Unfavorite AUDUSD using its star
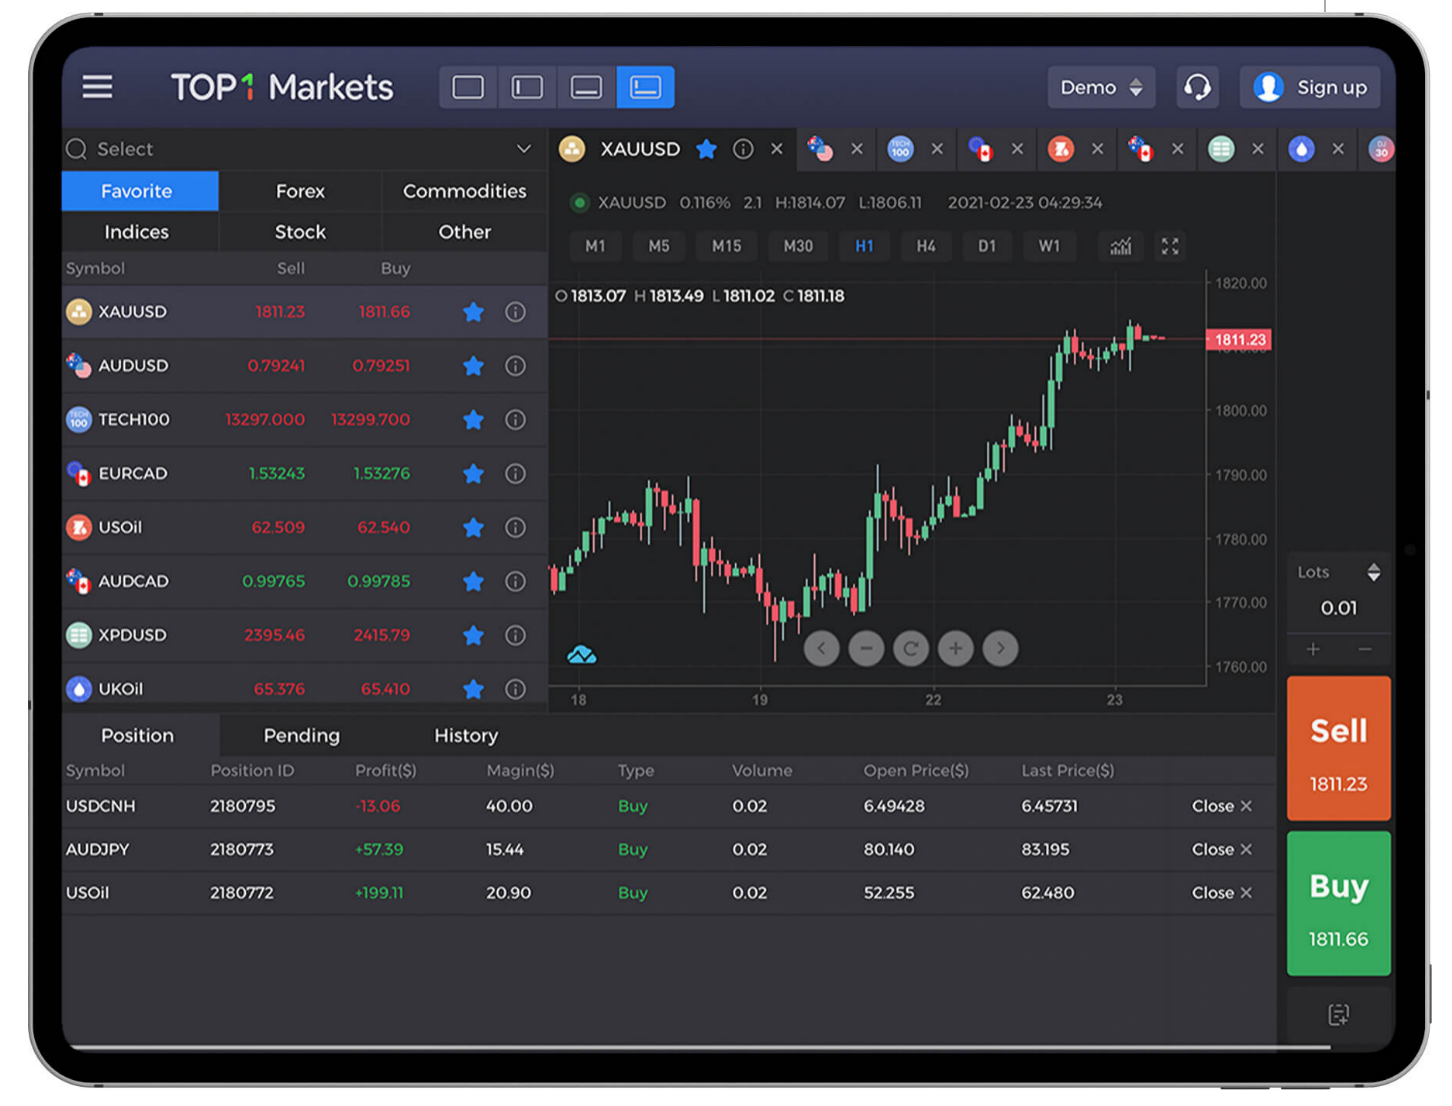 pyautogui.click(x=473, y=366)
